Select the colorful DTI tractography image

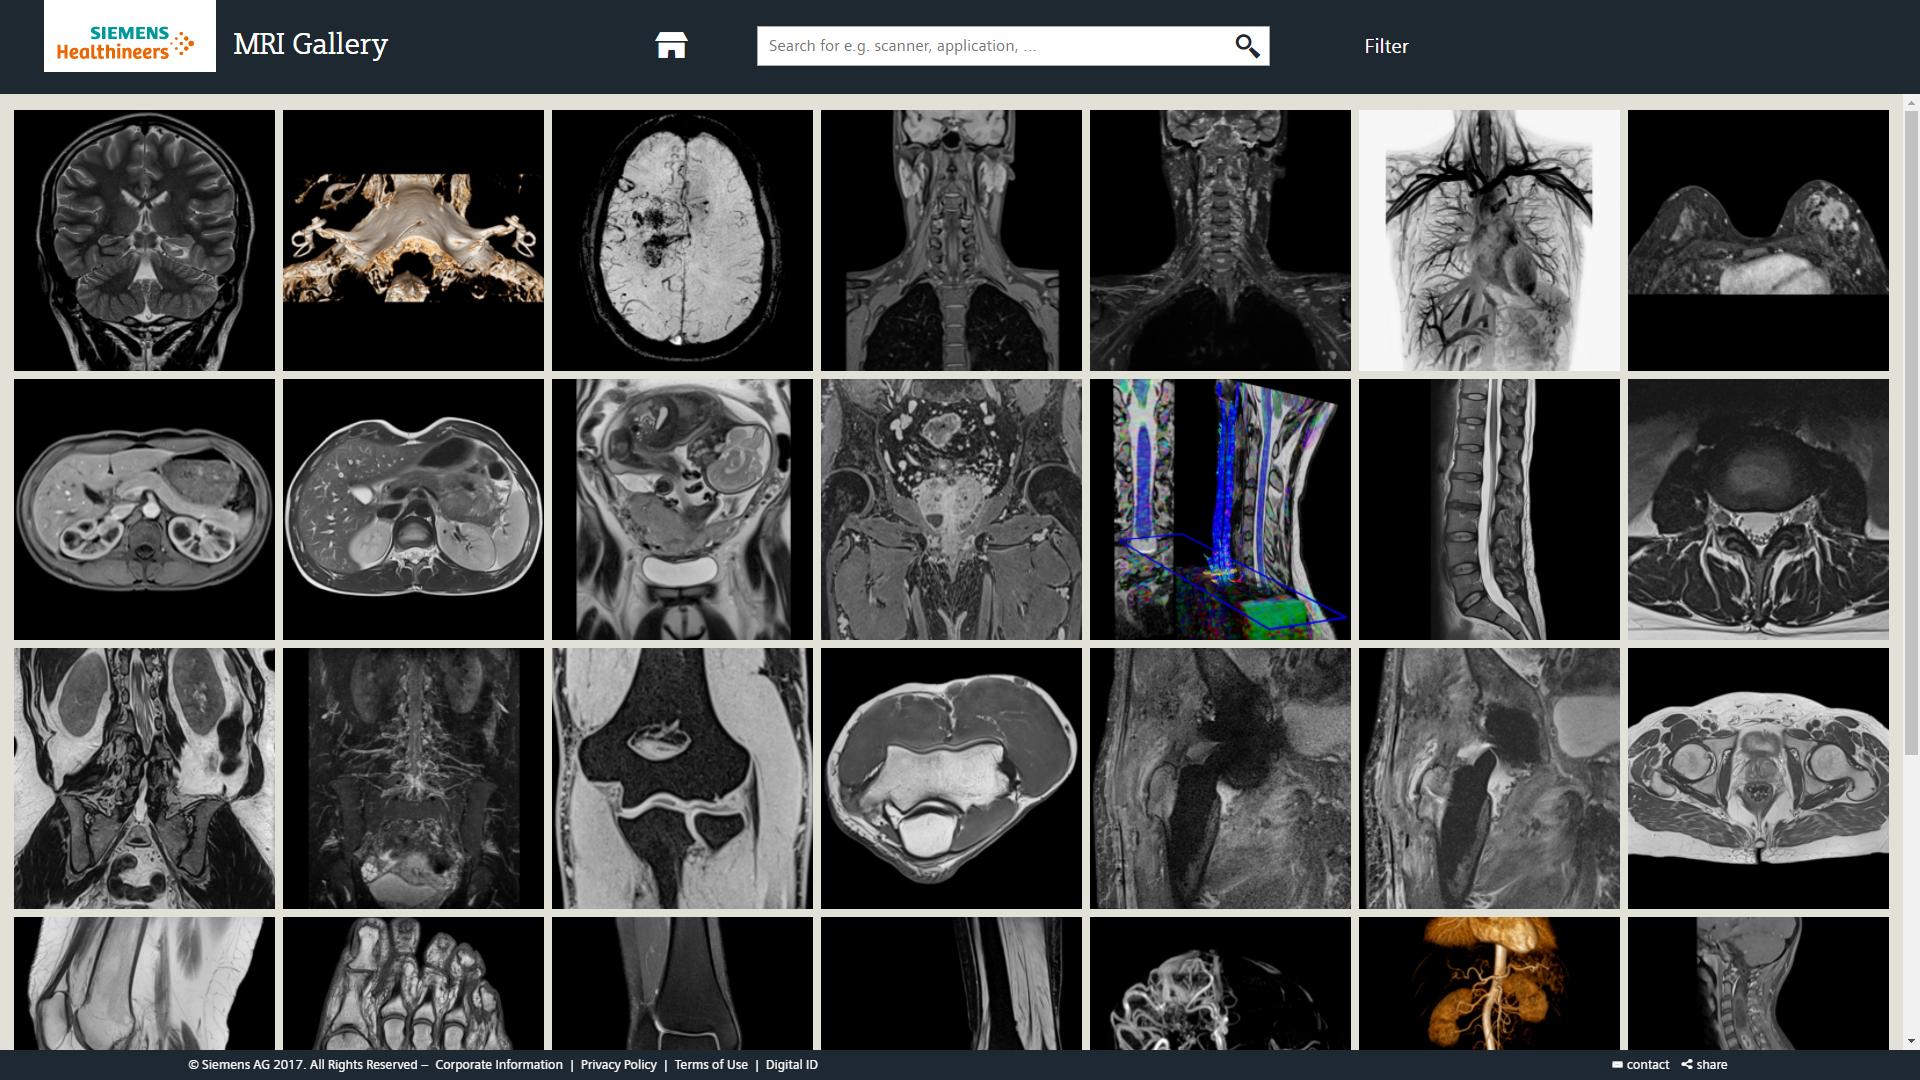[x=1220, y=509]
